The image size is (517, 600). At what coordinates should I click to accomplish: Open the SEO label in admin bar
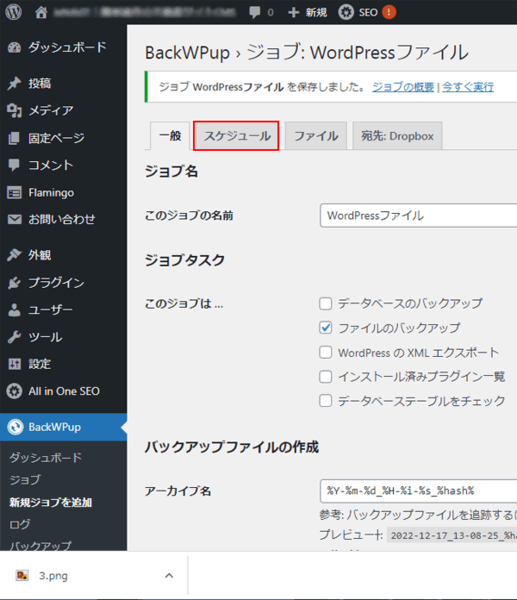368,13
